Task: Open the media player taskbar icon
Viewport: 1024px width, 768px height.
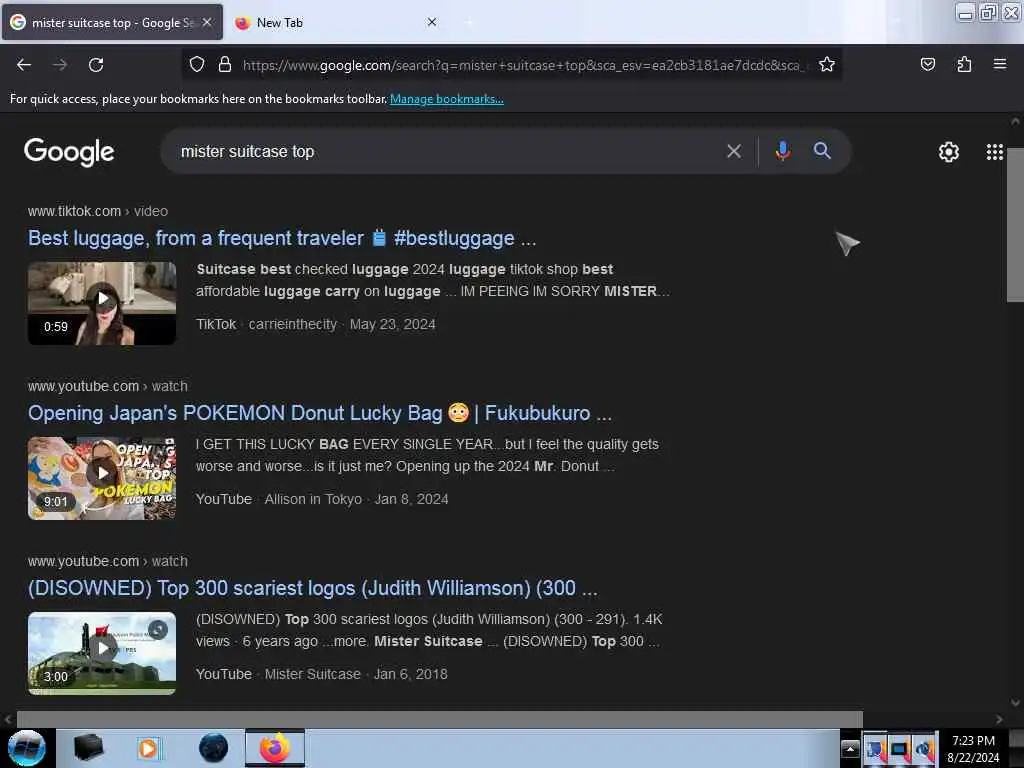Action: click(x=148, y=748)
